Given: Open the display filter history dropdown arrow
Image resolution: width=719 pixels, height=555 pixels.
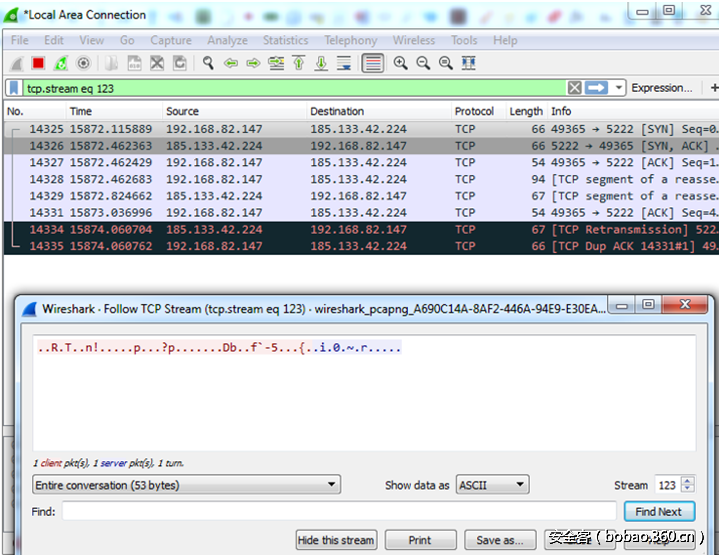Looking at the screenshot, I should [x=620, y=88].
